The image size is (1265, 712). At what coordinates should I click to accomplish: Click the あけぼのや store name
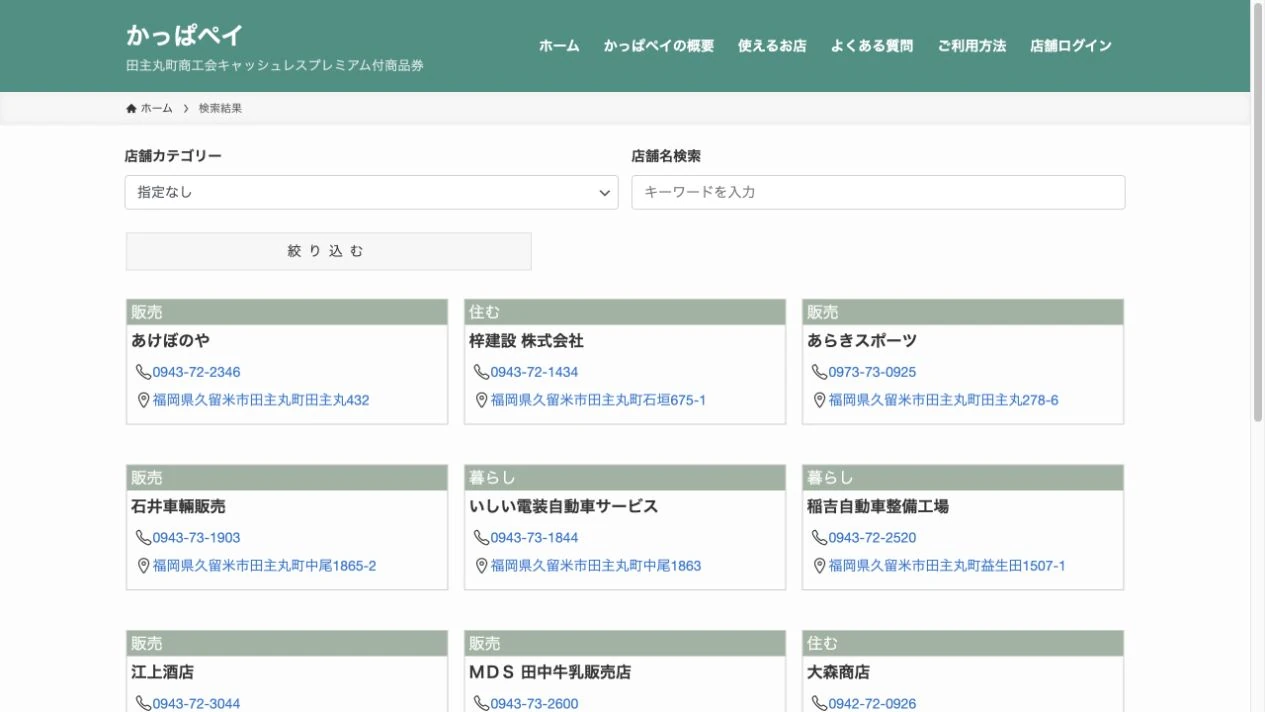[170, 341]
